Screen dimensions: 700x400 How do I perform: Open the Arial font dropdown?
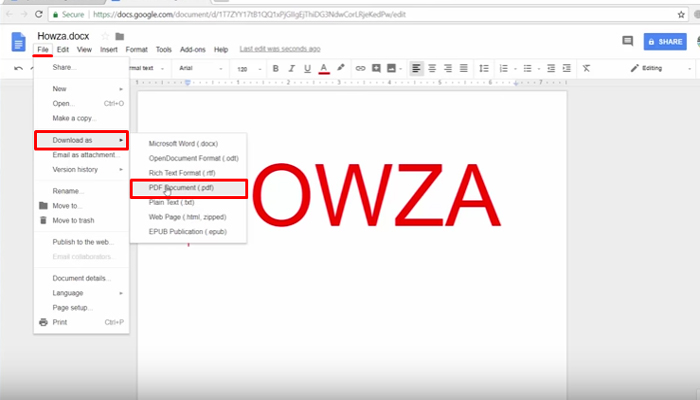(200, 68)
